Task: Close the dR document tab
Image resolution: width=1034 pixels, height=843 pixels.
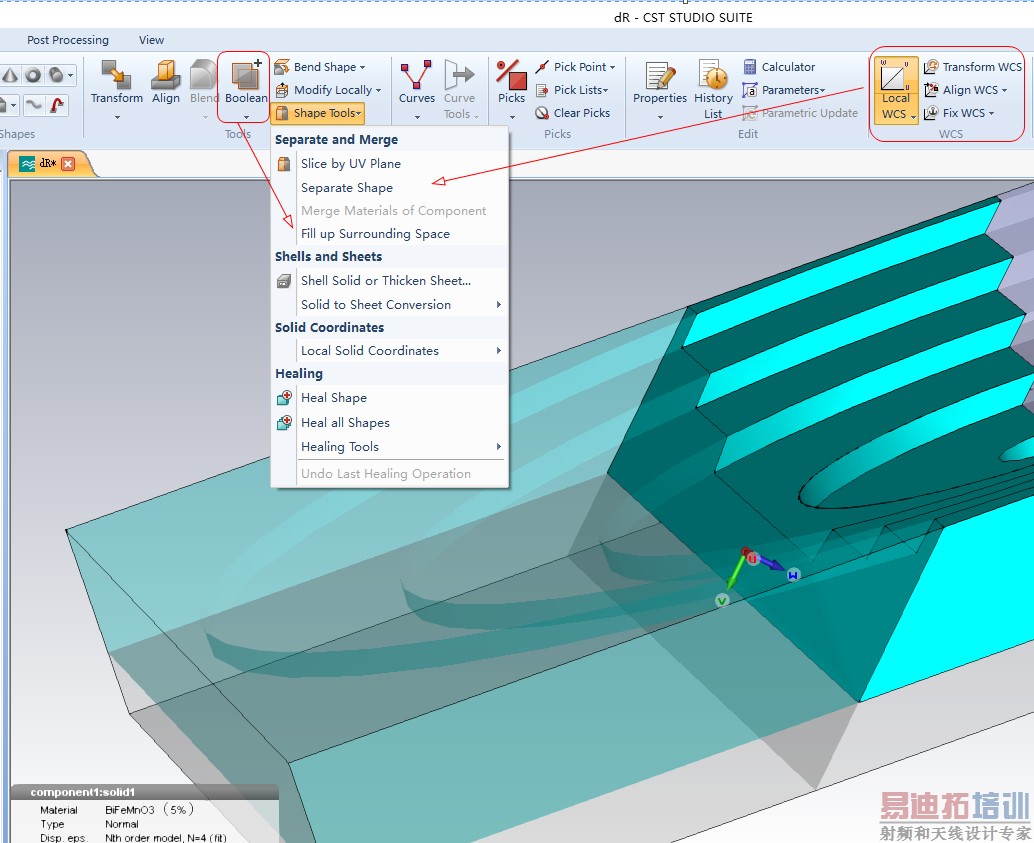Action: click(x=68, y=164)
